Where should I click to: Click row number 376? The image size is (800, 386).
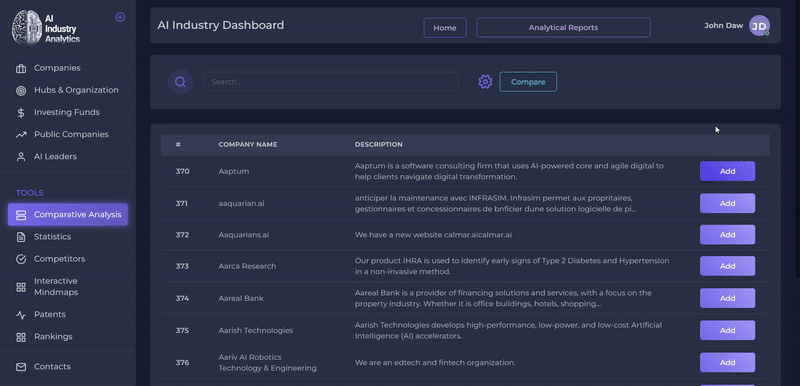tap(182, 363)
